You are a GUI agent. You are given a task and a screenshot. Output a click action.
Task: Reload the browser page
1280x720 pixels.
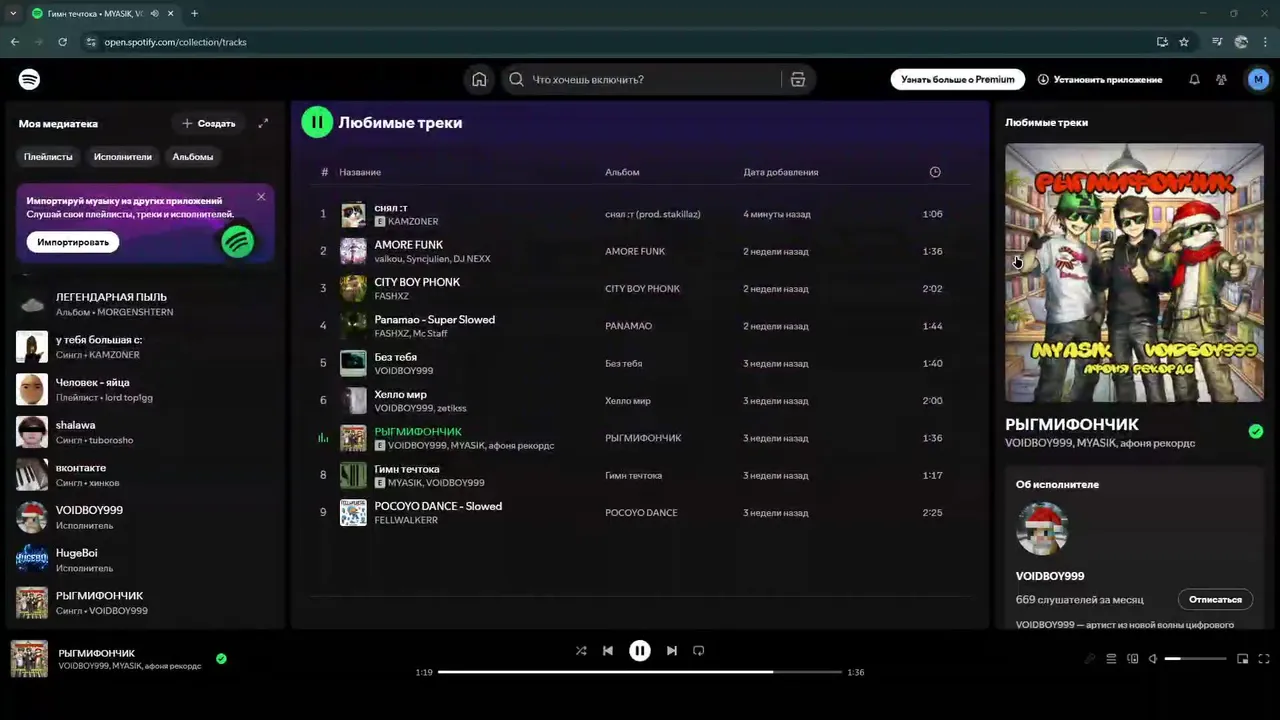[62, 42]
